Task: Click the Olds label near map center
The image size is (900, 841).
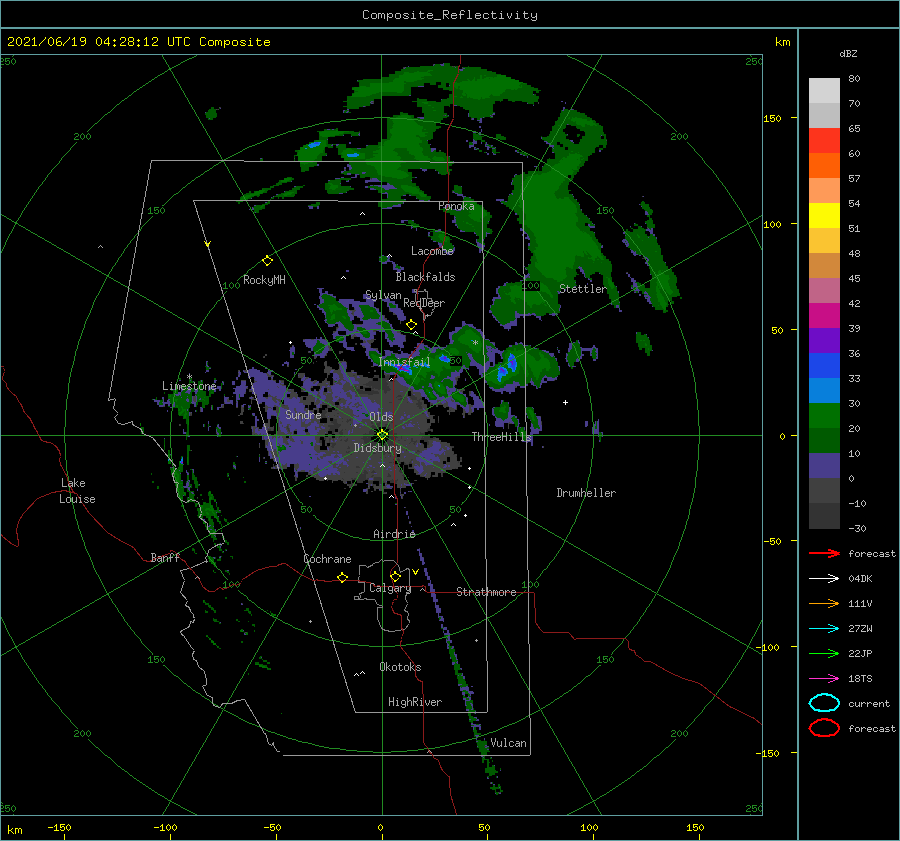Action: [381, 417]
